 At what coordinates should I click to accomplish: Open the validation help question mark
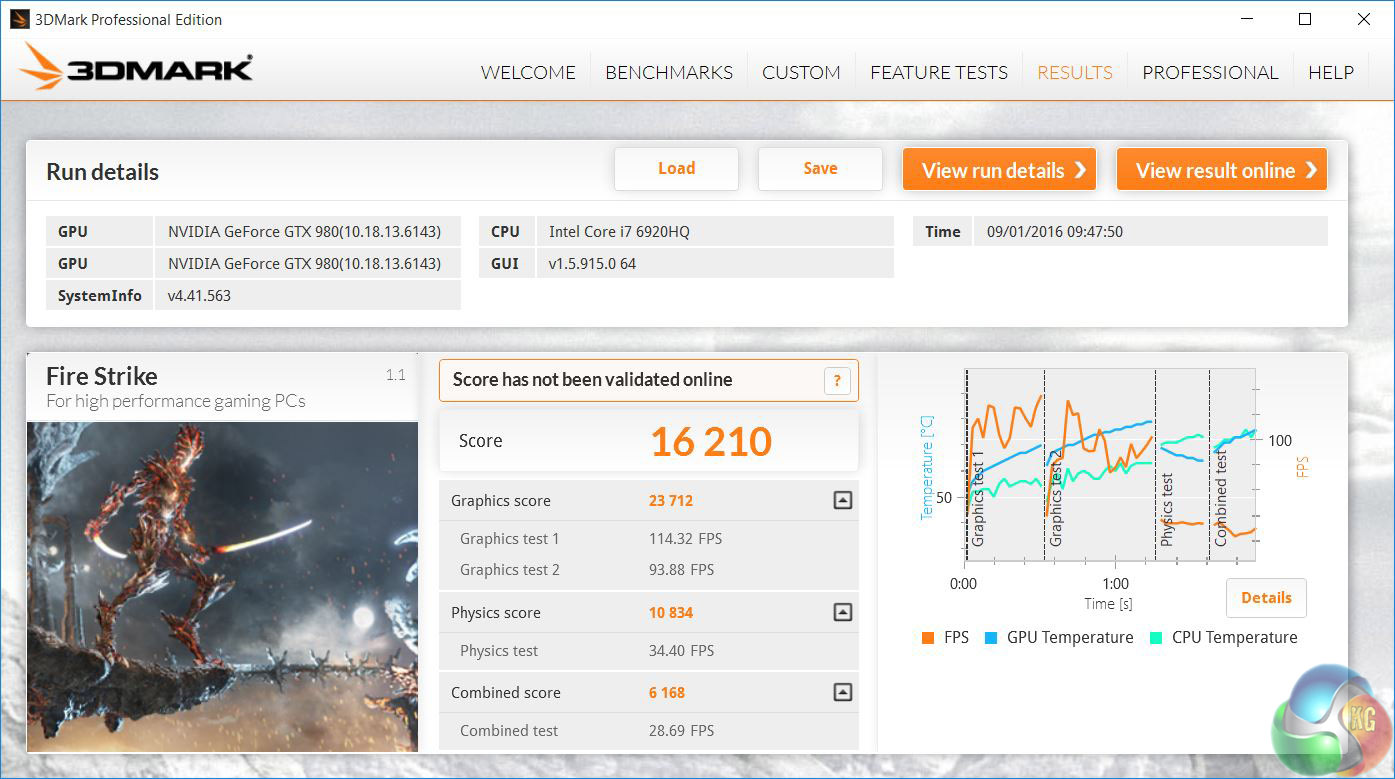[837, 381]
